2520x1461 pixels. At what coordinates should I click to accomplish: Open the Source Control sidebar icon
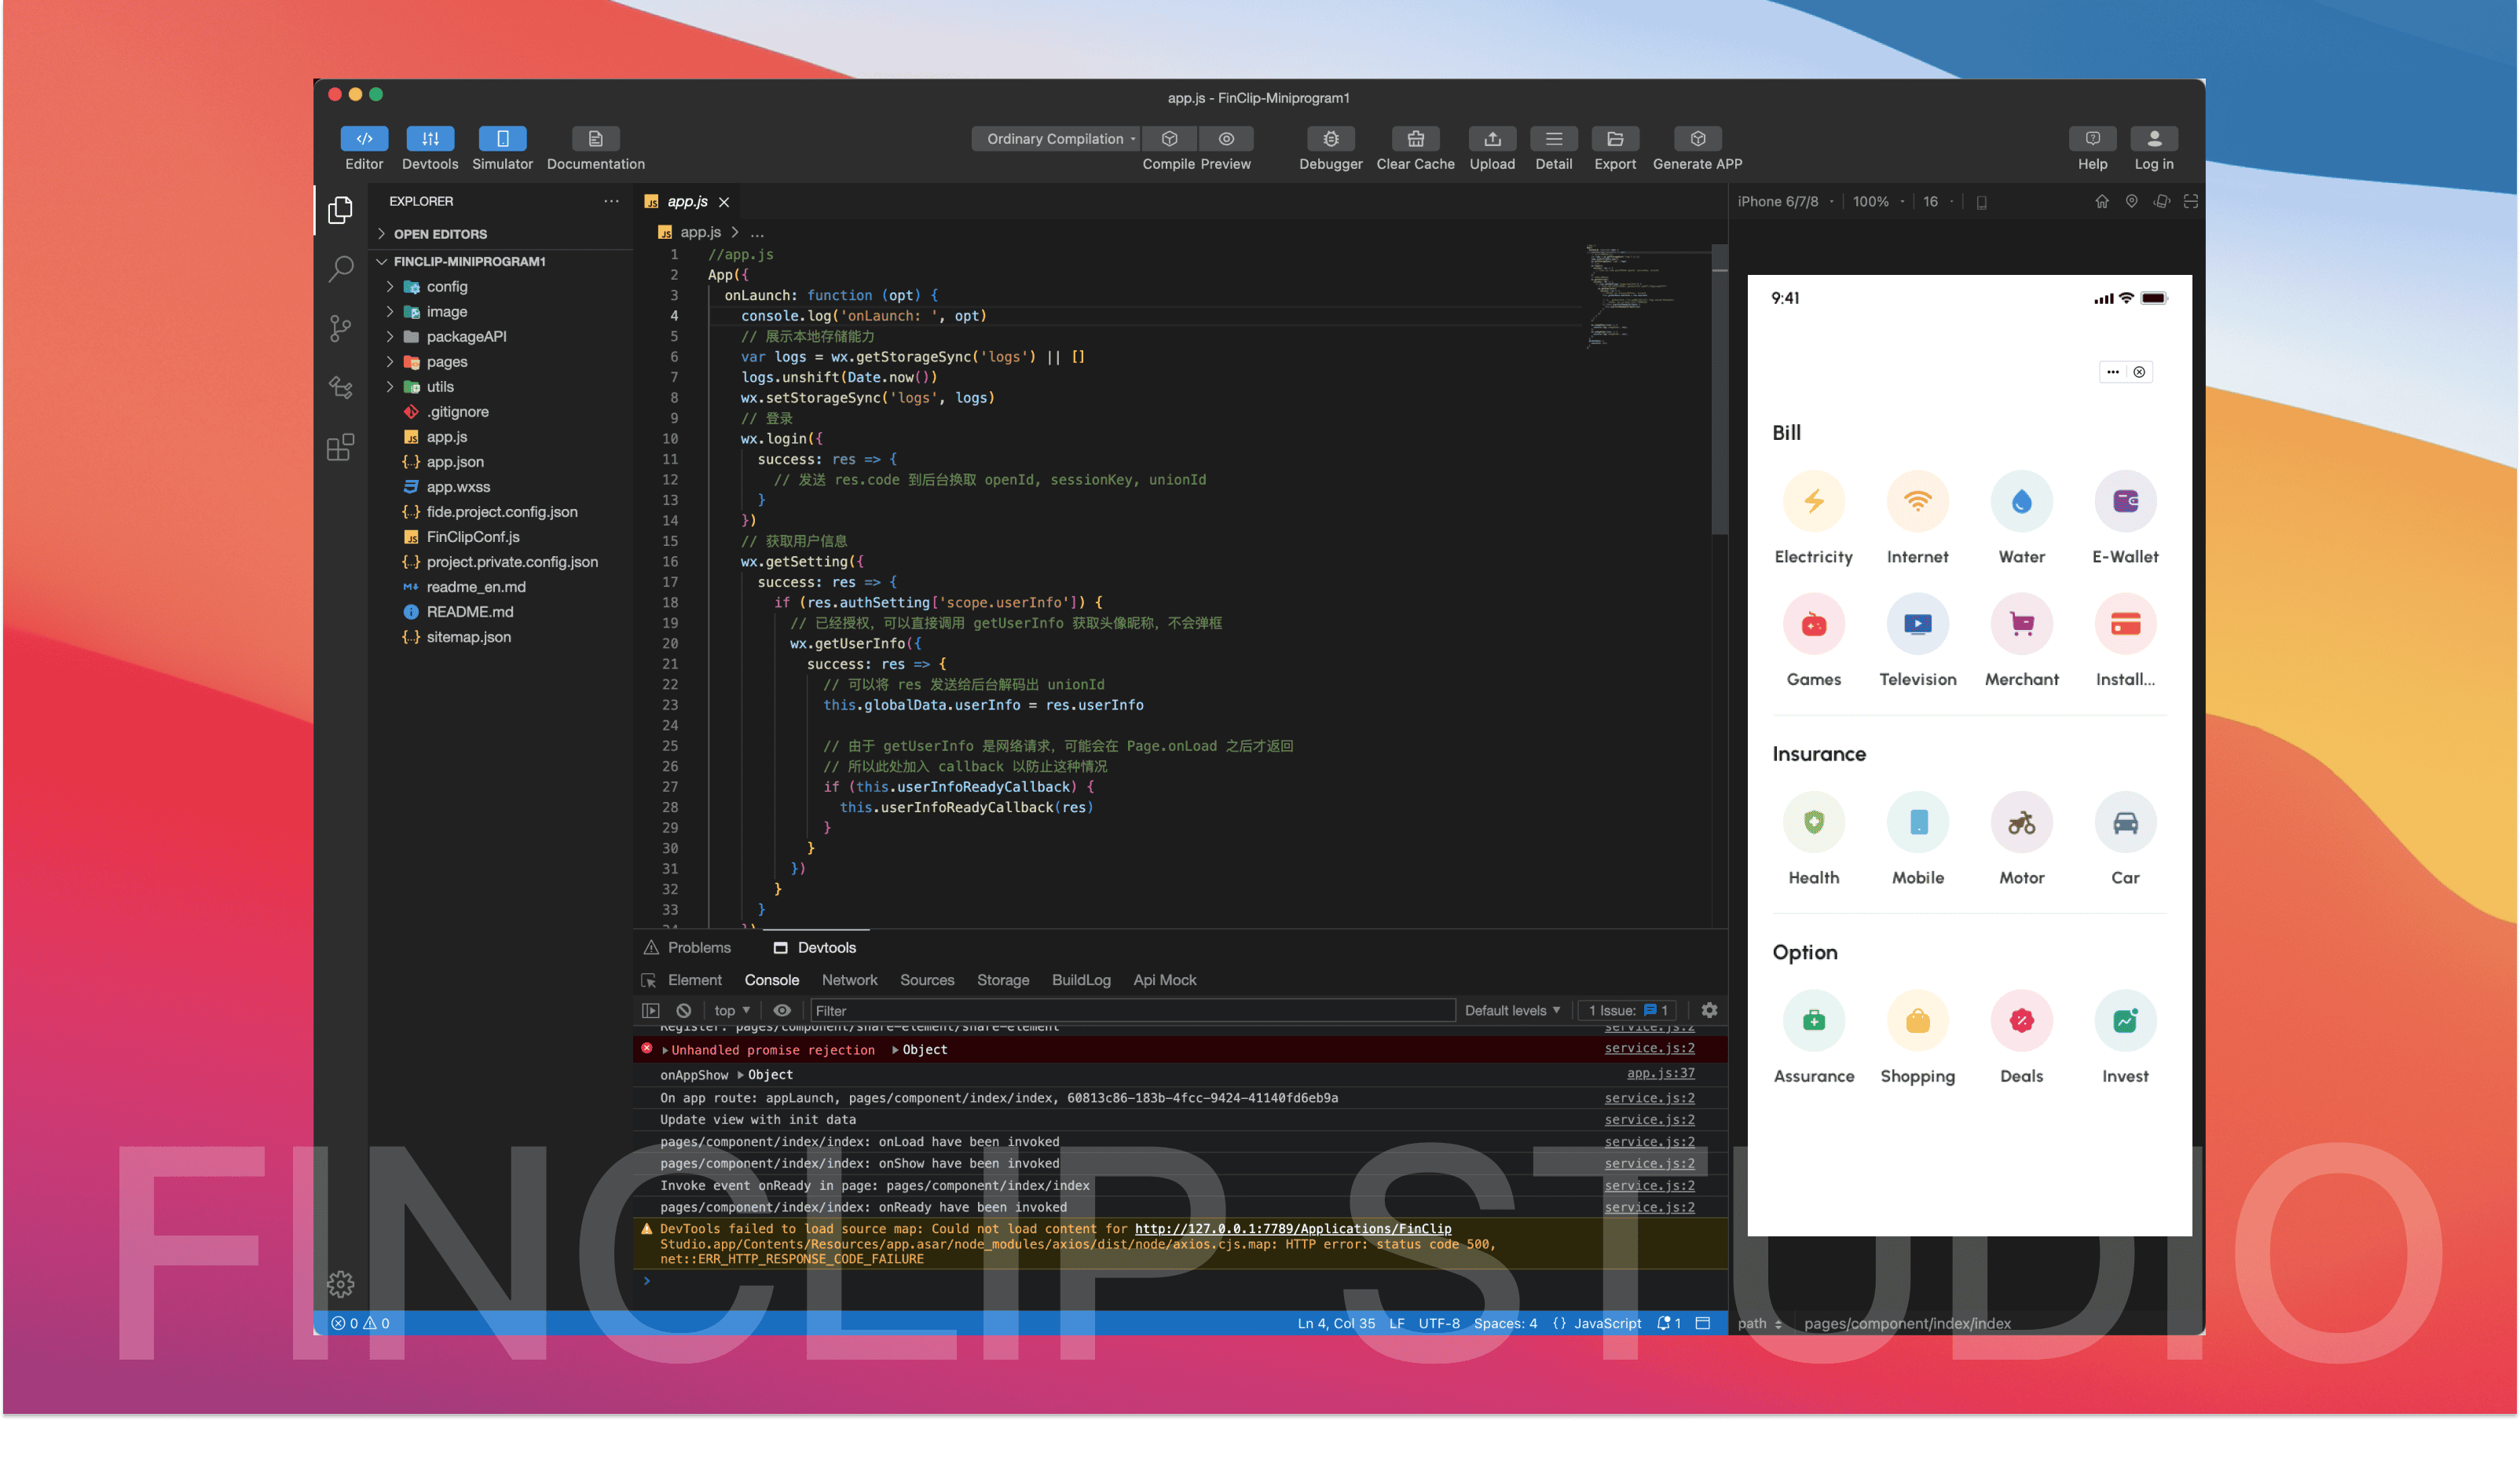[x=340, y=328]
